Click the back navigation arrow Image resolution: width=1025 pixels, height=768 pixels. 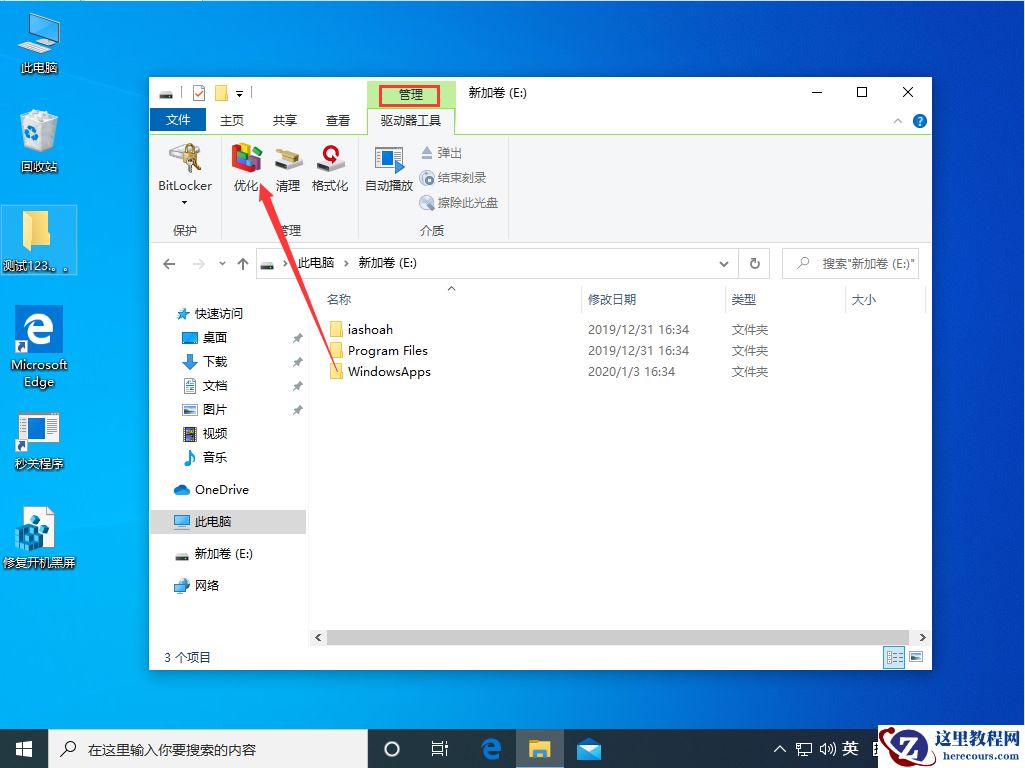pos(169,263)
